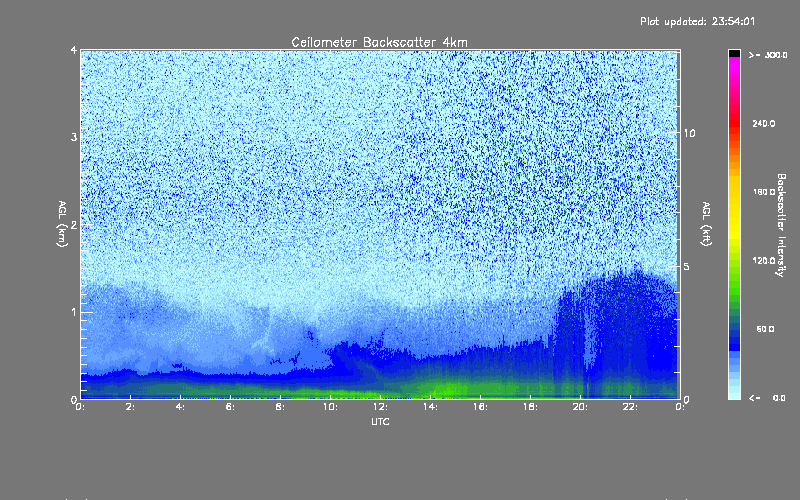Viewport: 800px width, 500px height.
Task: Click the '5' label on right kft axis
Action: (x=687, y=267)
